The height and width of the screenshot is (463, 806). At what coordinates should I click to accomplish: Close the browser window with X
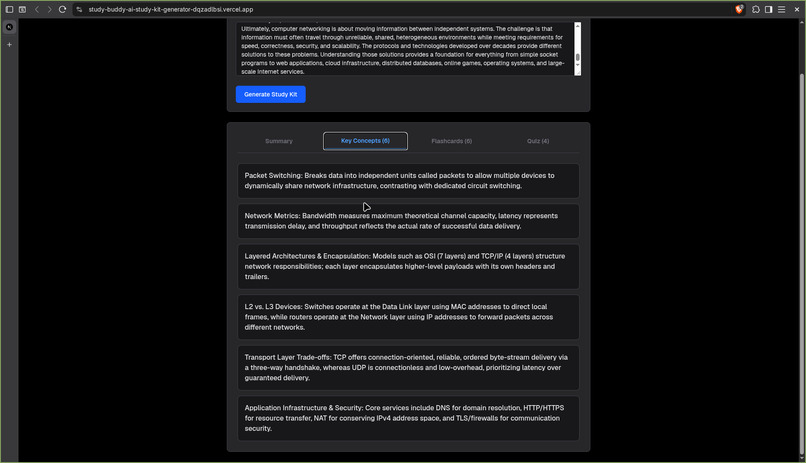(x=797, y=9)
